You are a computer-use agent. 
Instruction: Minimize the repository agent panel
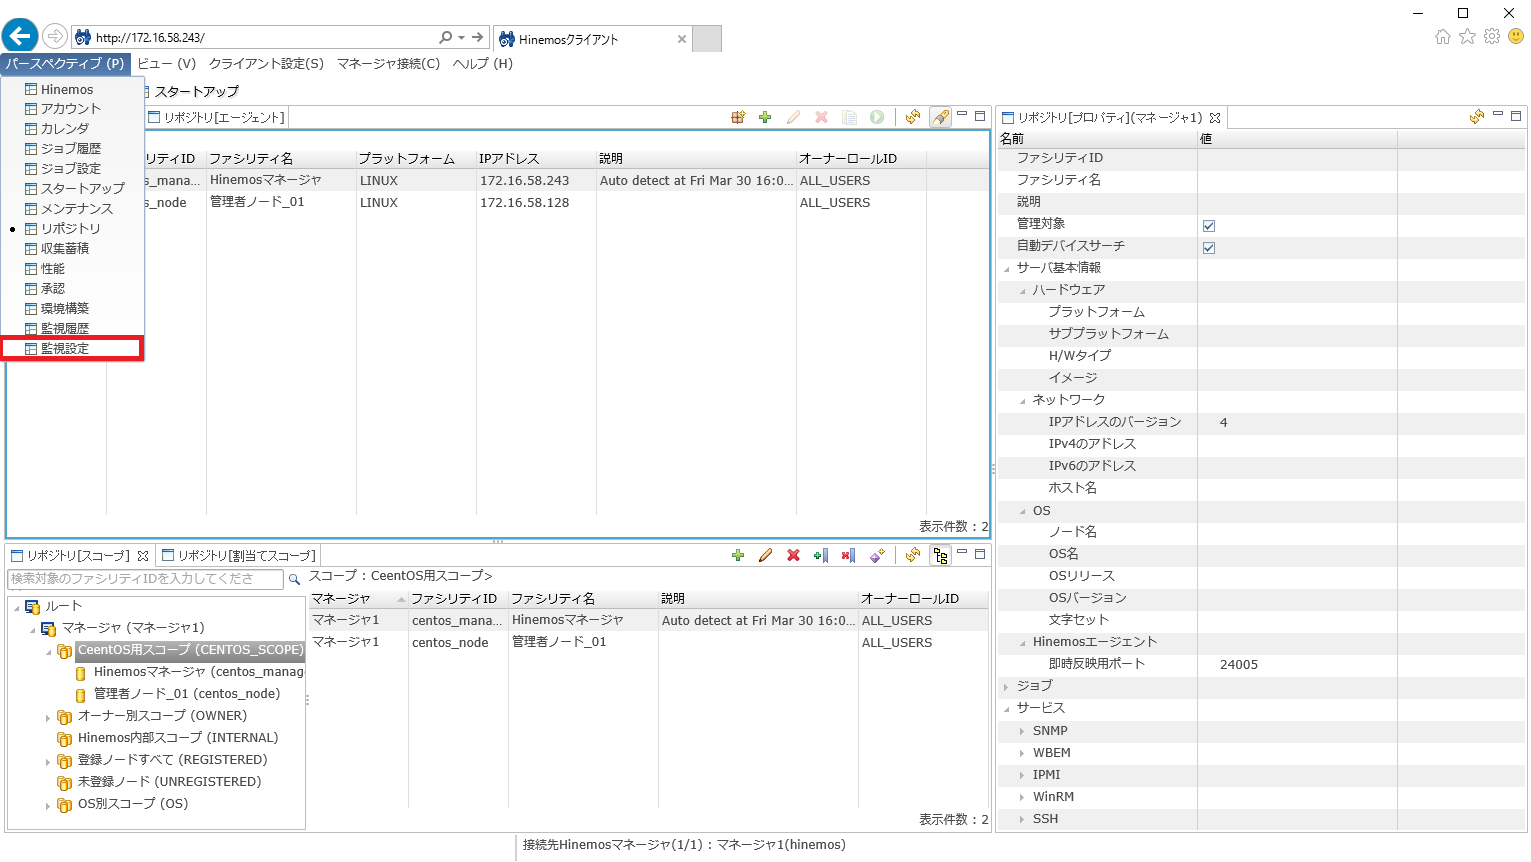962,115
